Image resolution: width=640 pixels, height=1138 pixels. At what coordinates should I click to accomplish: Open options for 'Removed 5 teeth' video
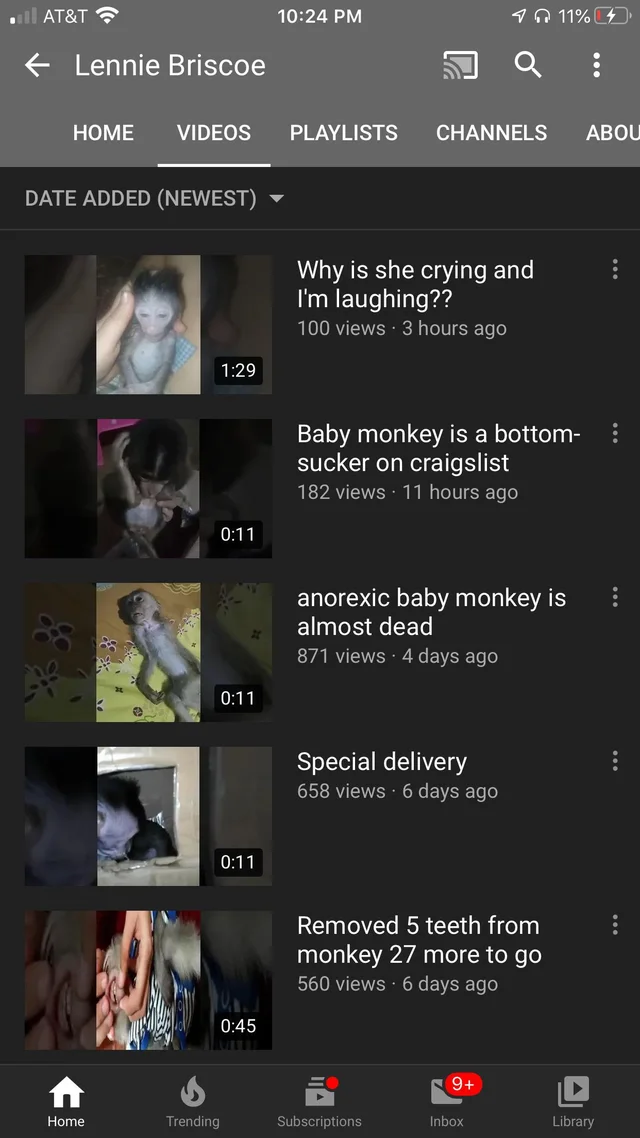[x=615, y=925]
